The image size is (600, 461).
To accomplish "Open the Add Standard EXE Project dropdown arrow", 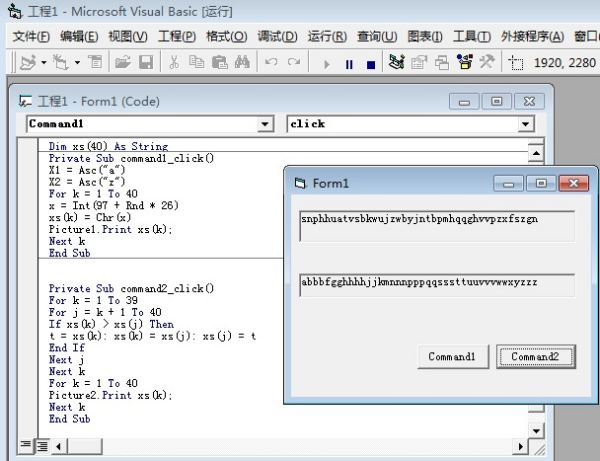I will 44,62.
